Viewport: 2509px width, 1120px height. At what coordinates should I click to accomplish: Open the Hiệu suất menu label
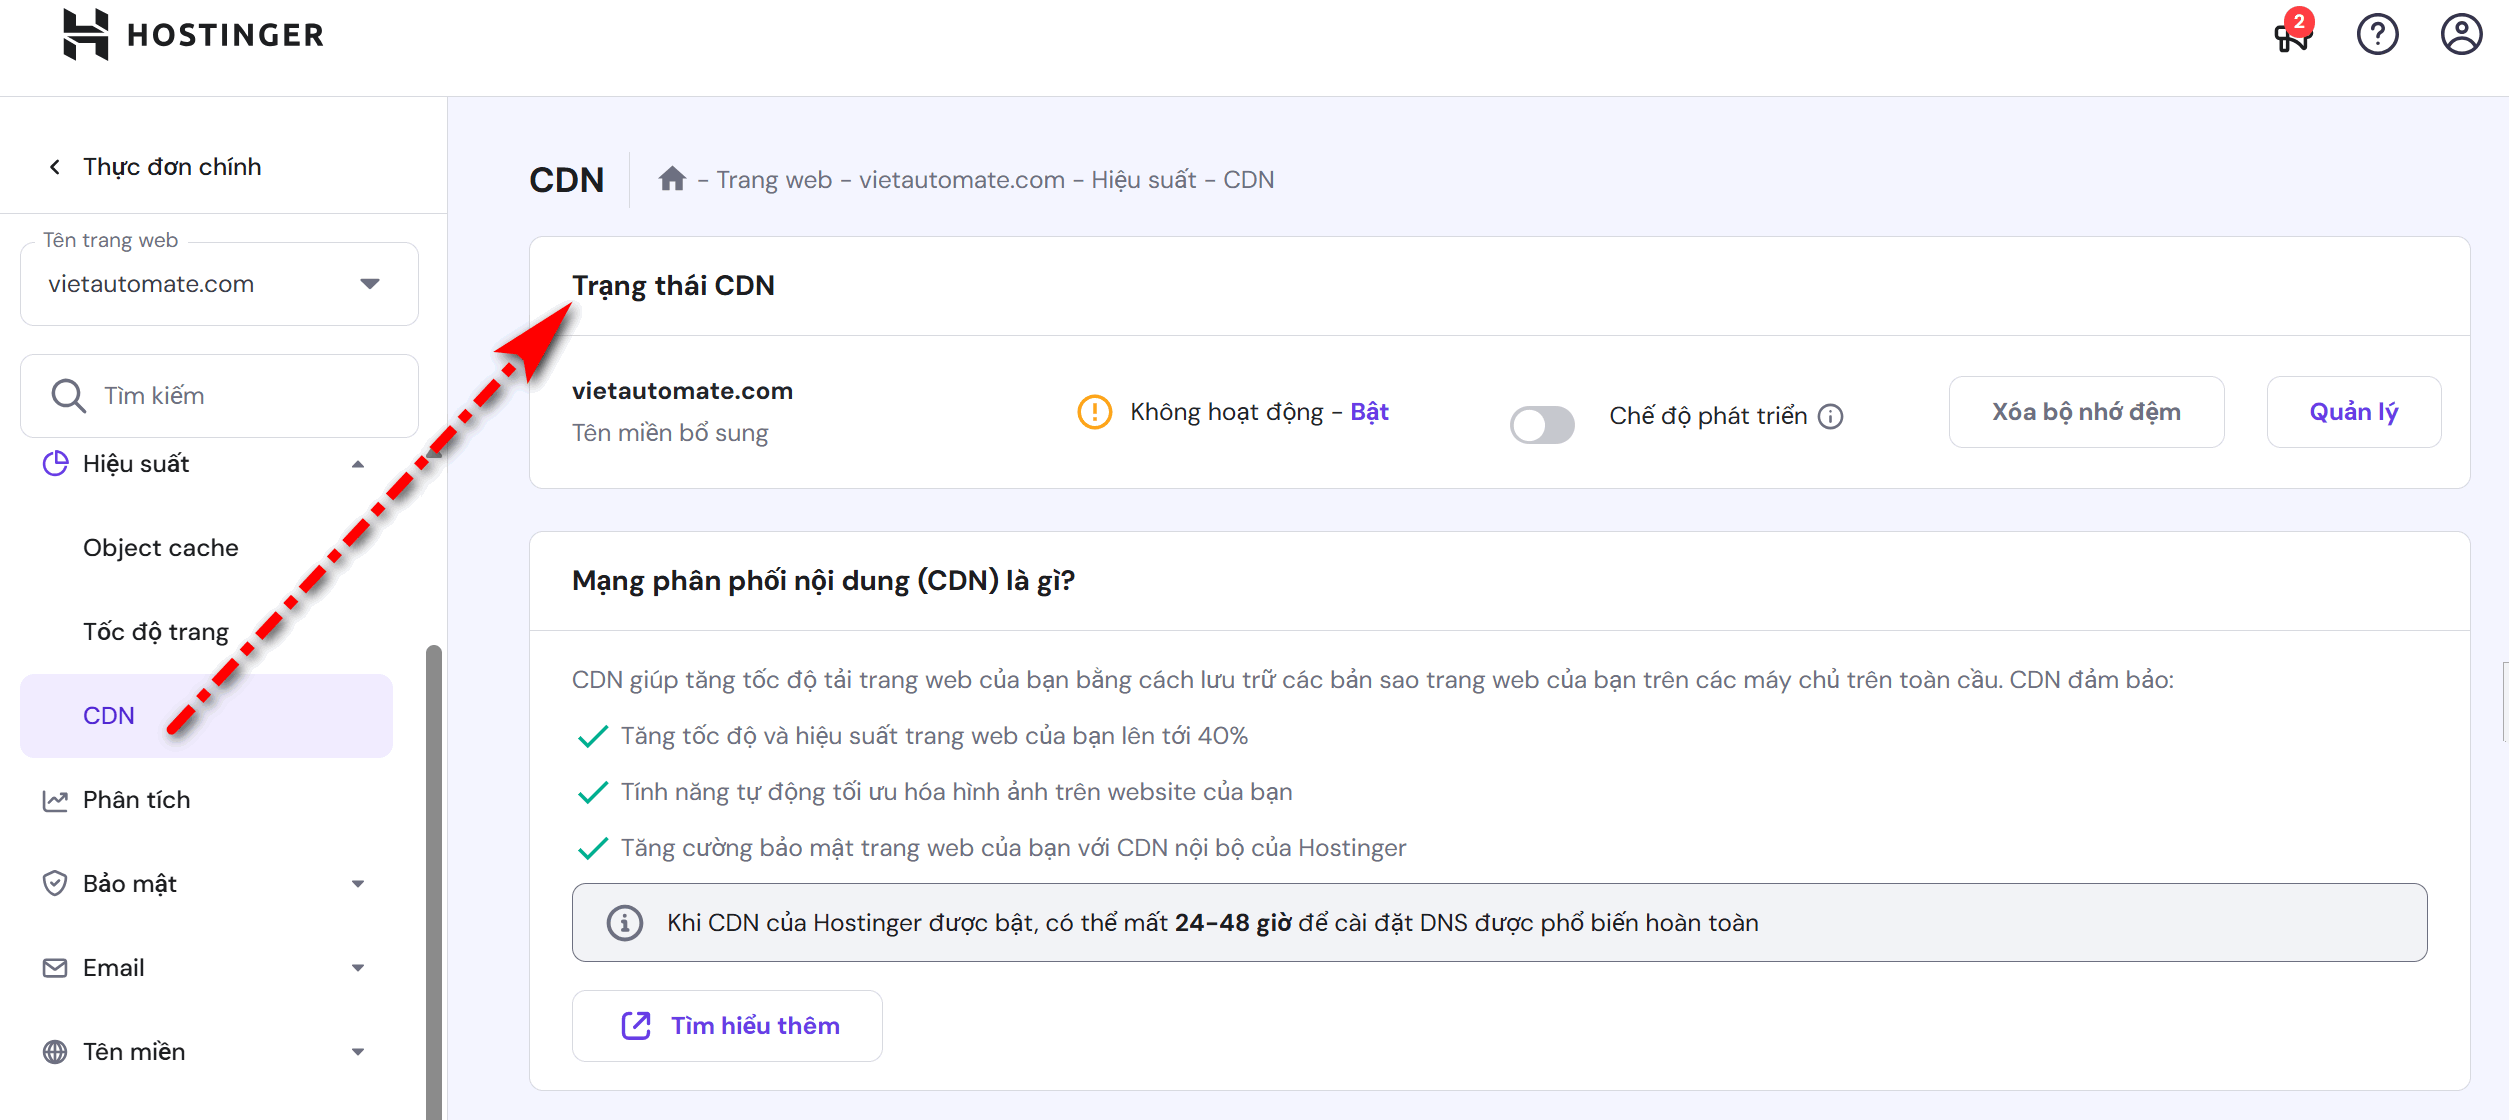(136, 464)
